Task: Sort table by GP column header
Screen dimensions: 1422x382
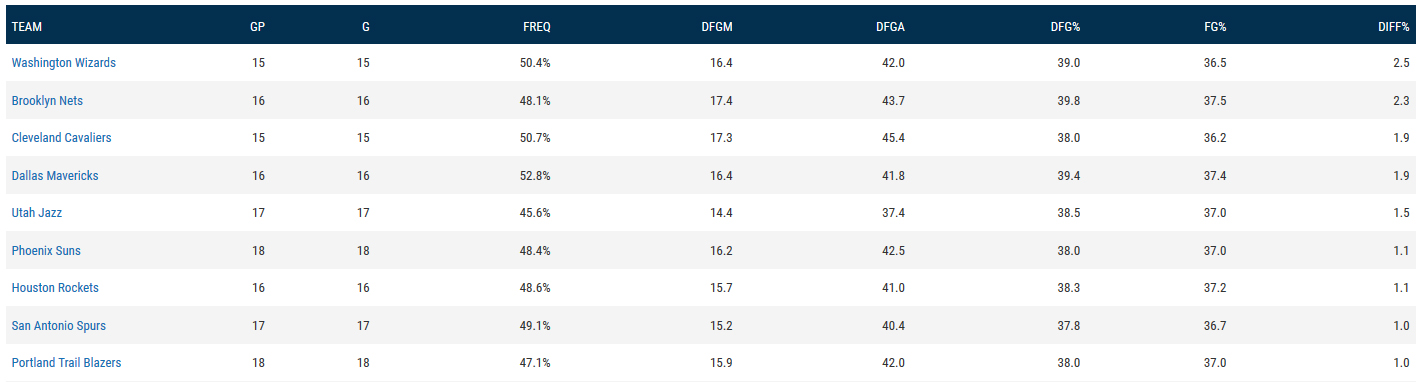Action: (x=257, y=25)
